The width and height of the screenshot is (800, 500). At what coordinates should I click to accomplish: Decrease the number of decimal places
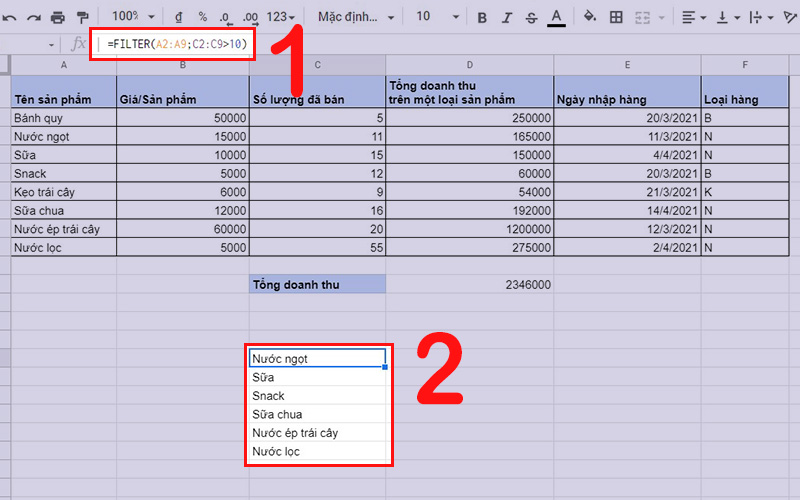coord(226,17)
